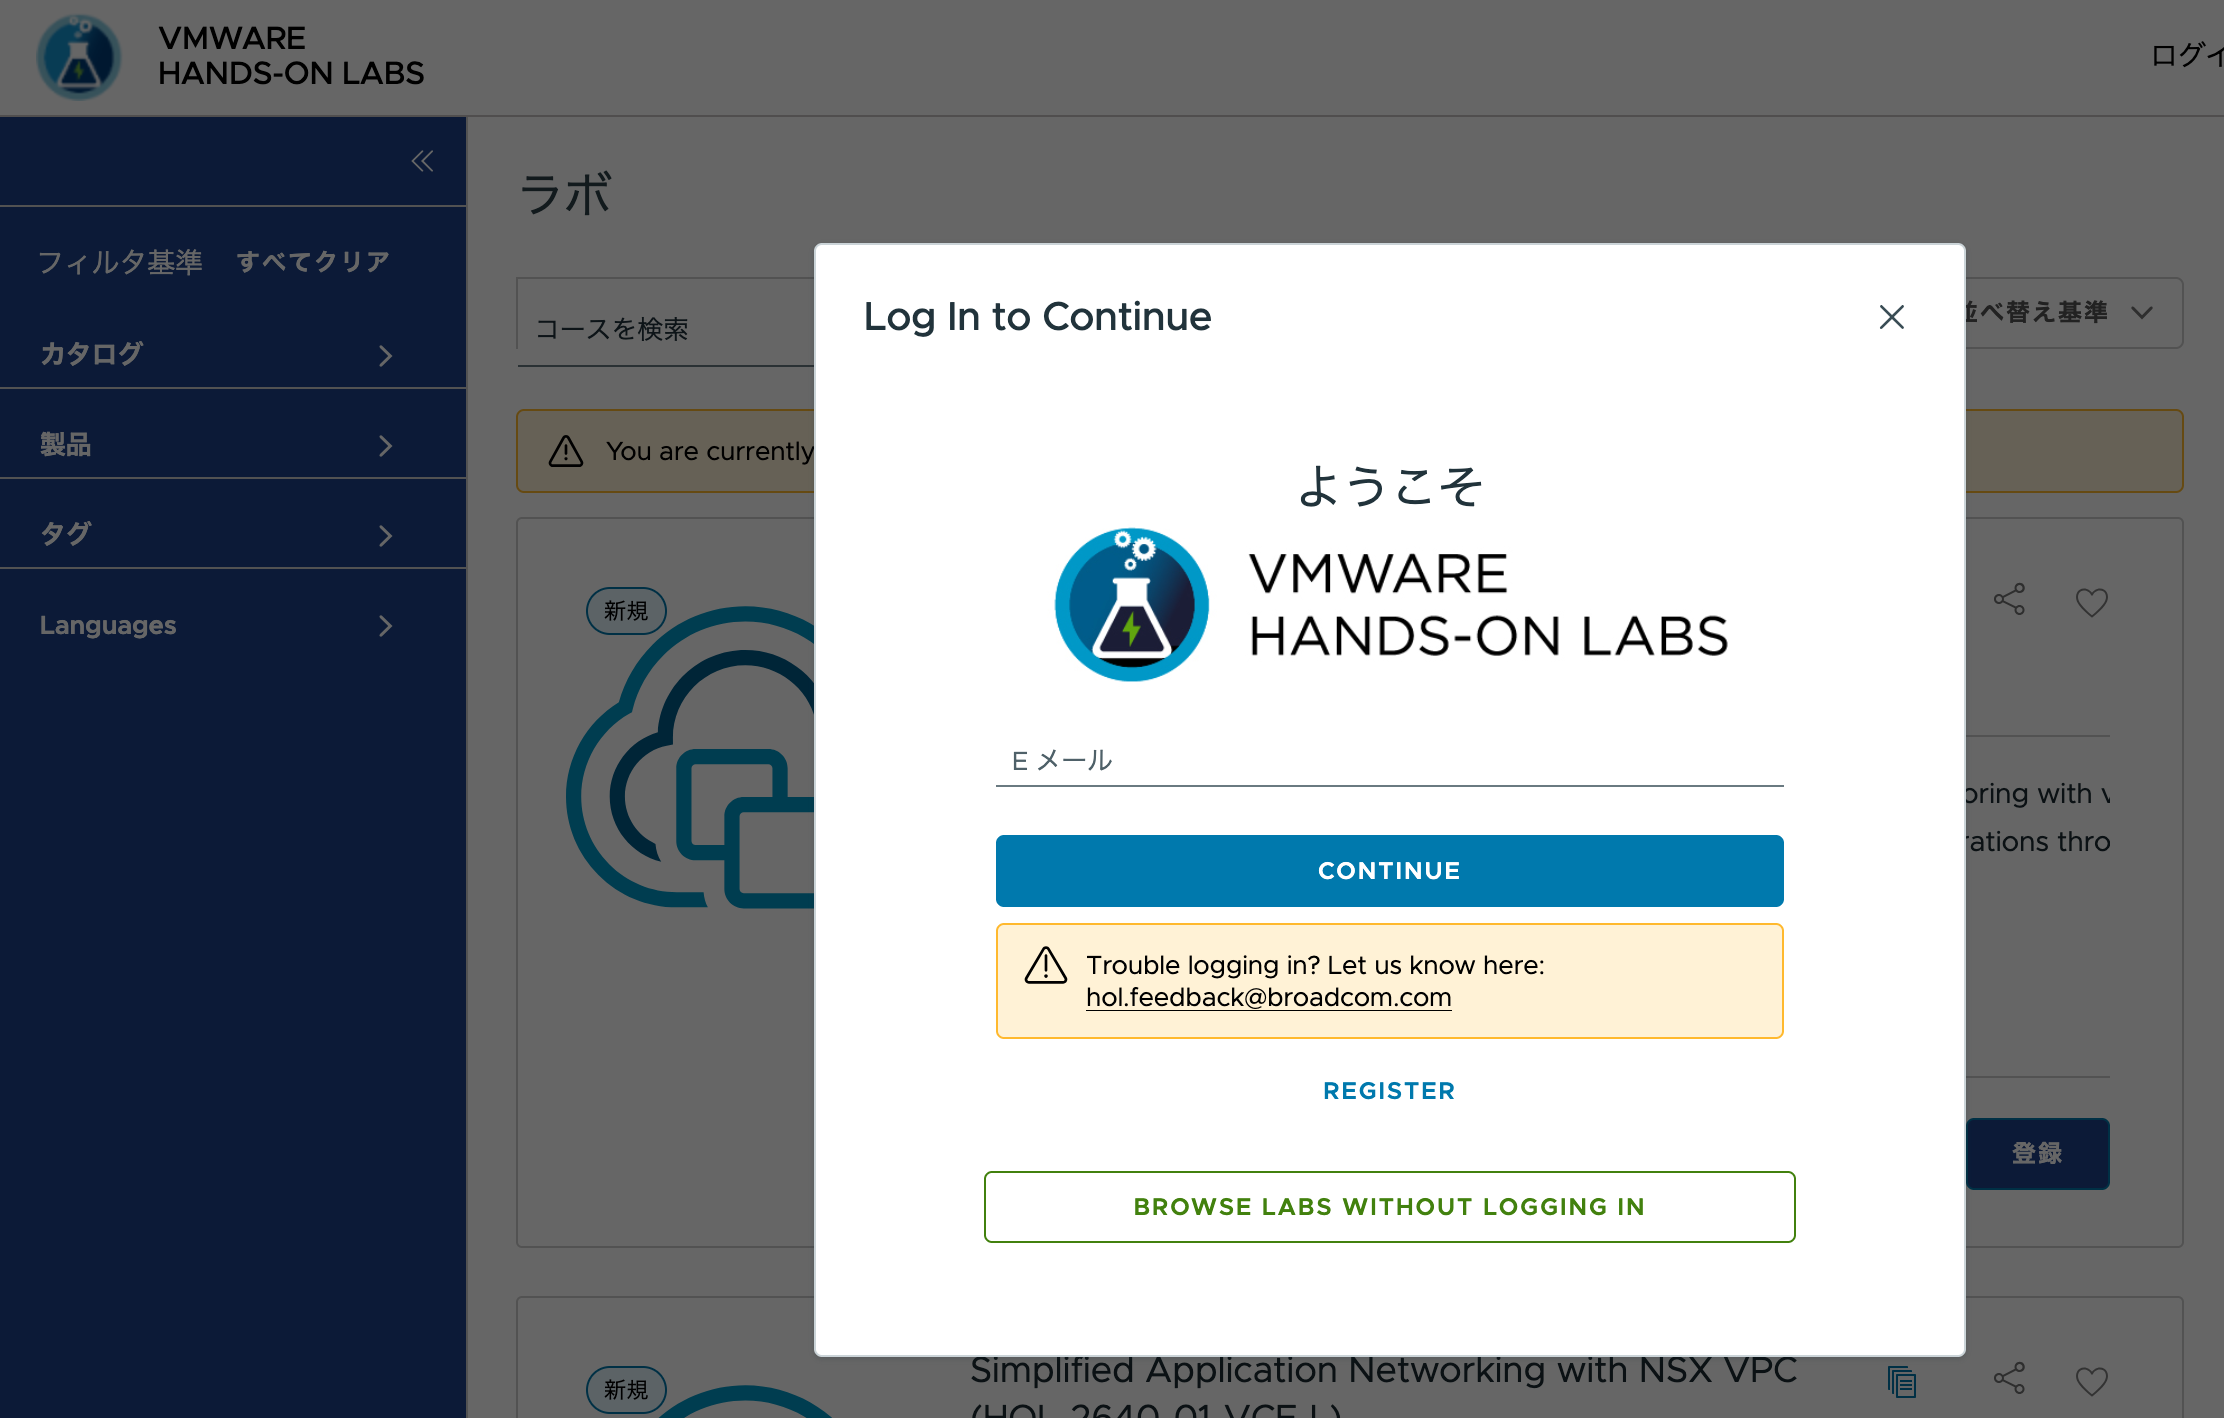Click the E メール input field
The height and width of the screenshot is (1418, 2224).
[1388, 760]
